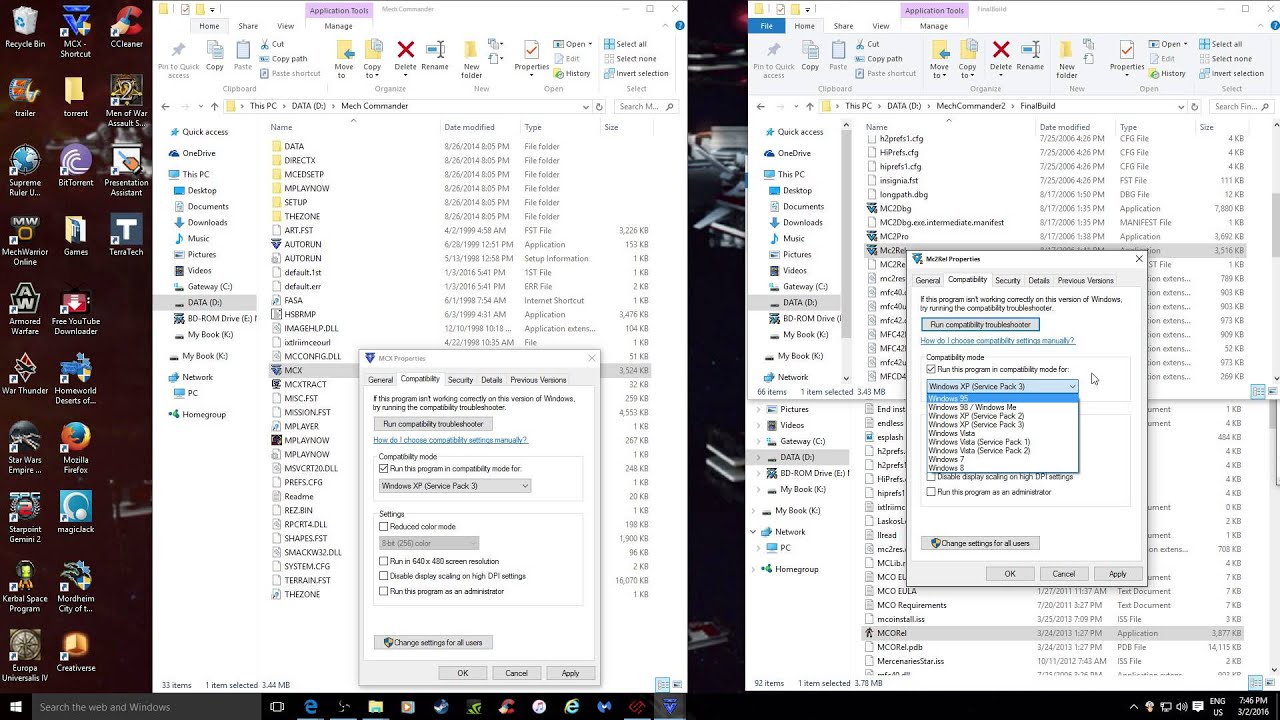Click History in FinalBuild window ribbon
Image resolution: width=1280 pixels, height=720 pixels.
pyautogui.click(x=1167, y=73)
